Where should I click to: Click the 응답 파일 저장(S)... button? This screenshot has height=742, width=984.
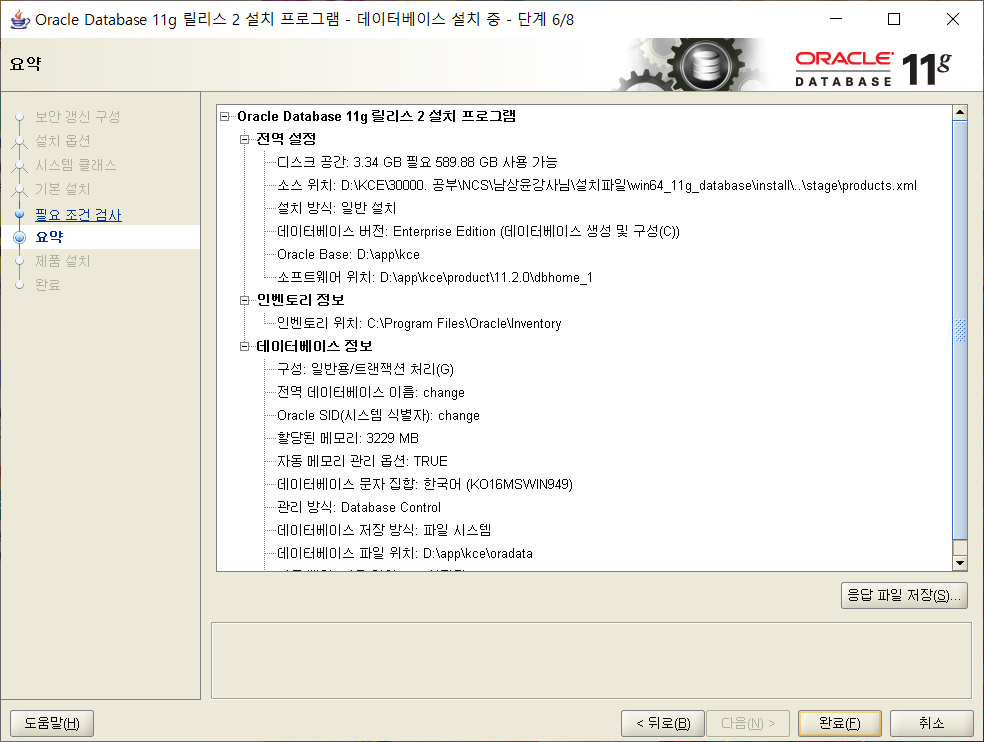904,595
